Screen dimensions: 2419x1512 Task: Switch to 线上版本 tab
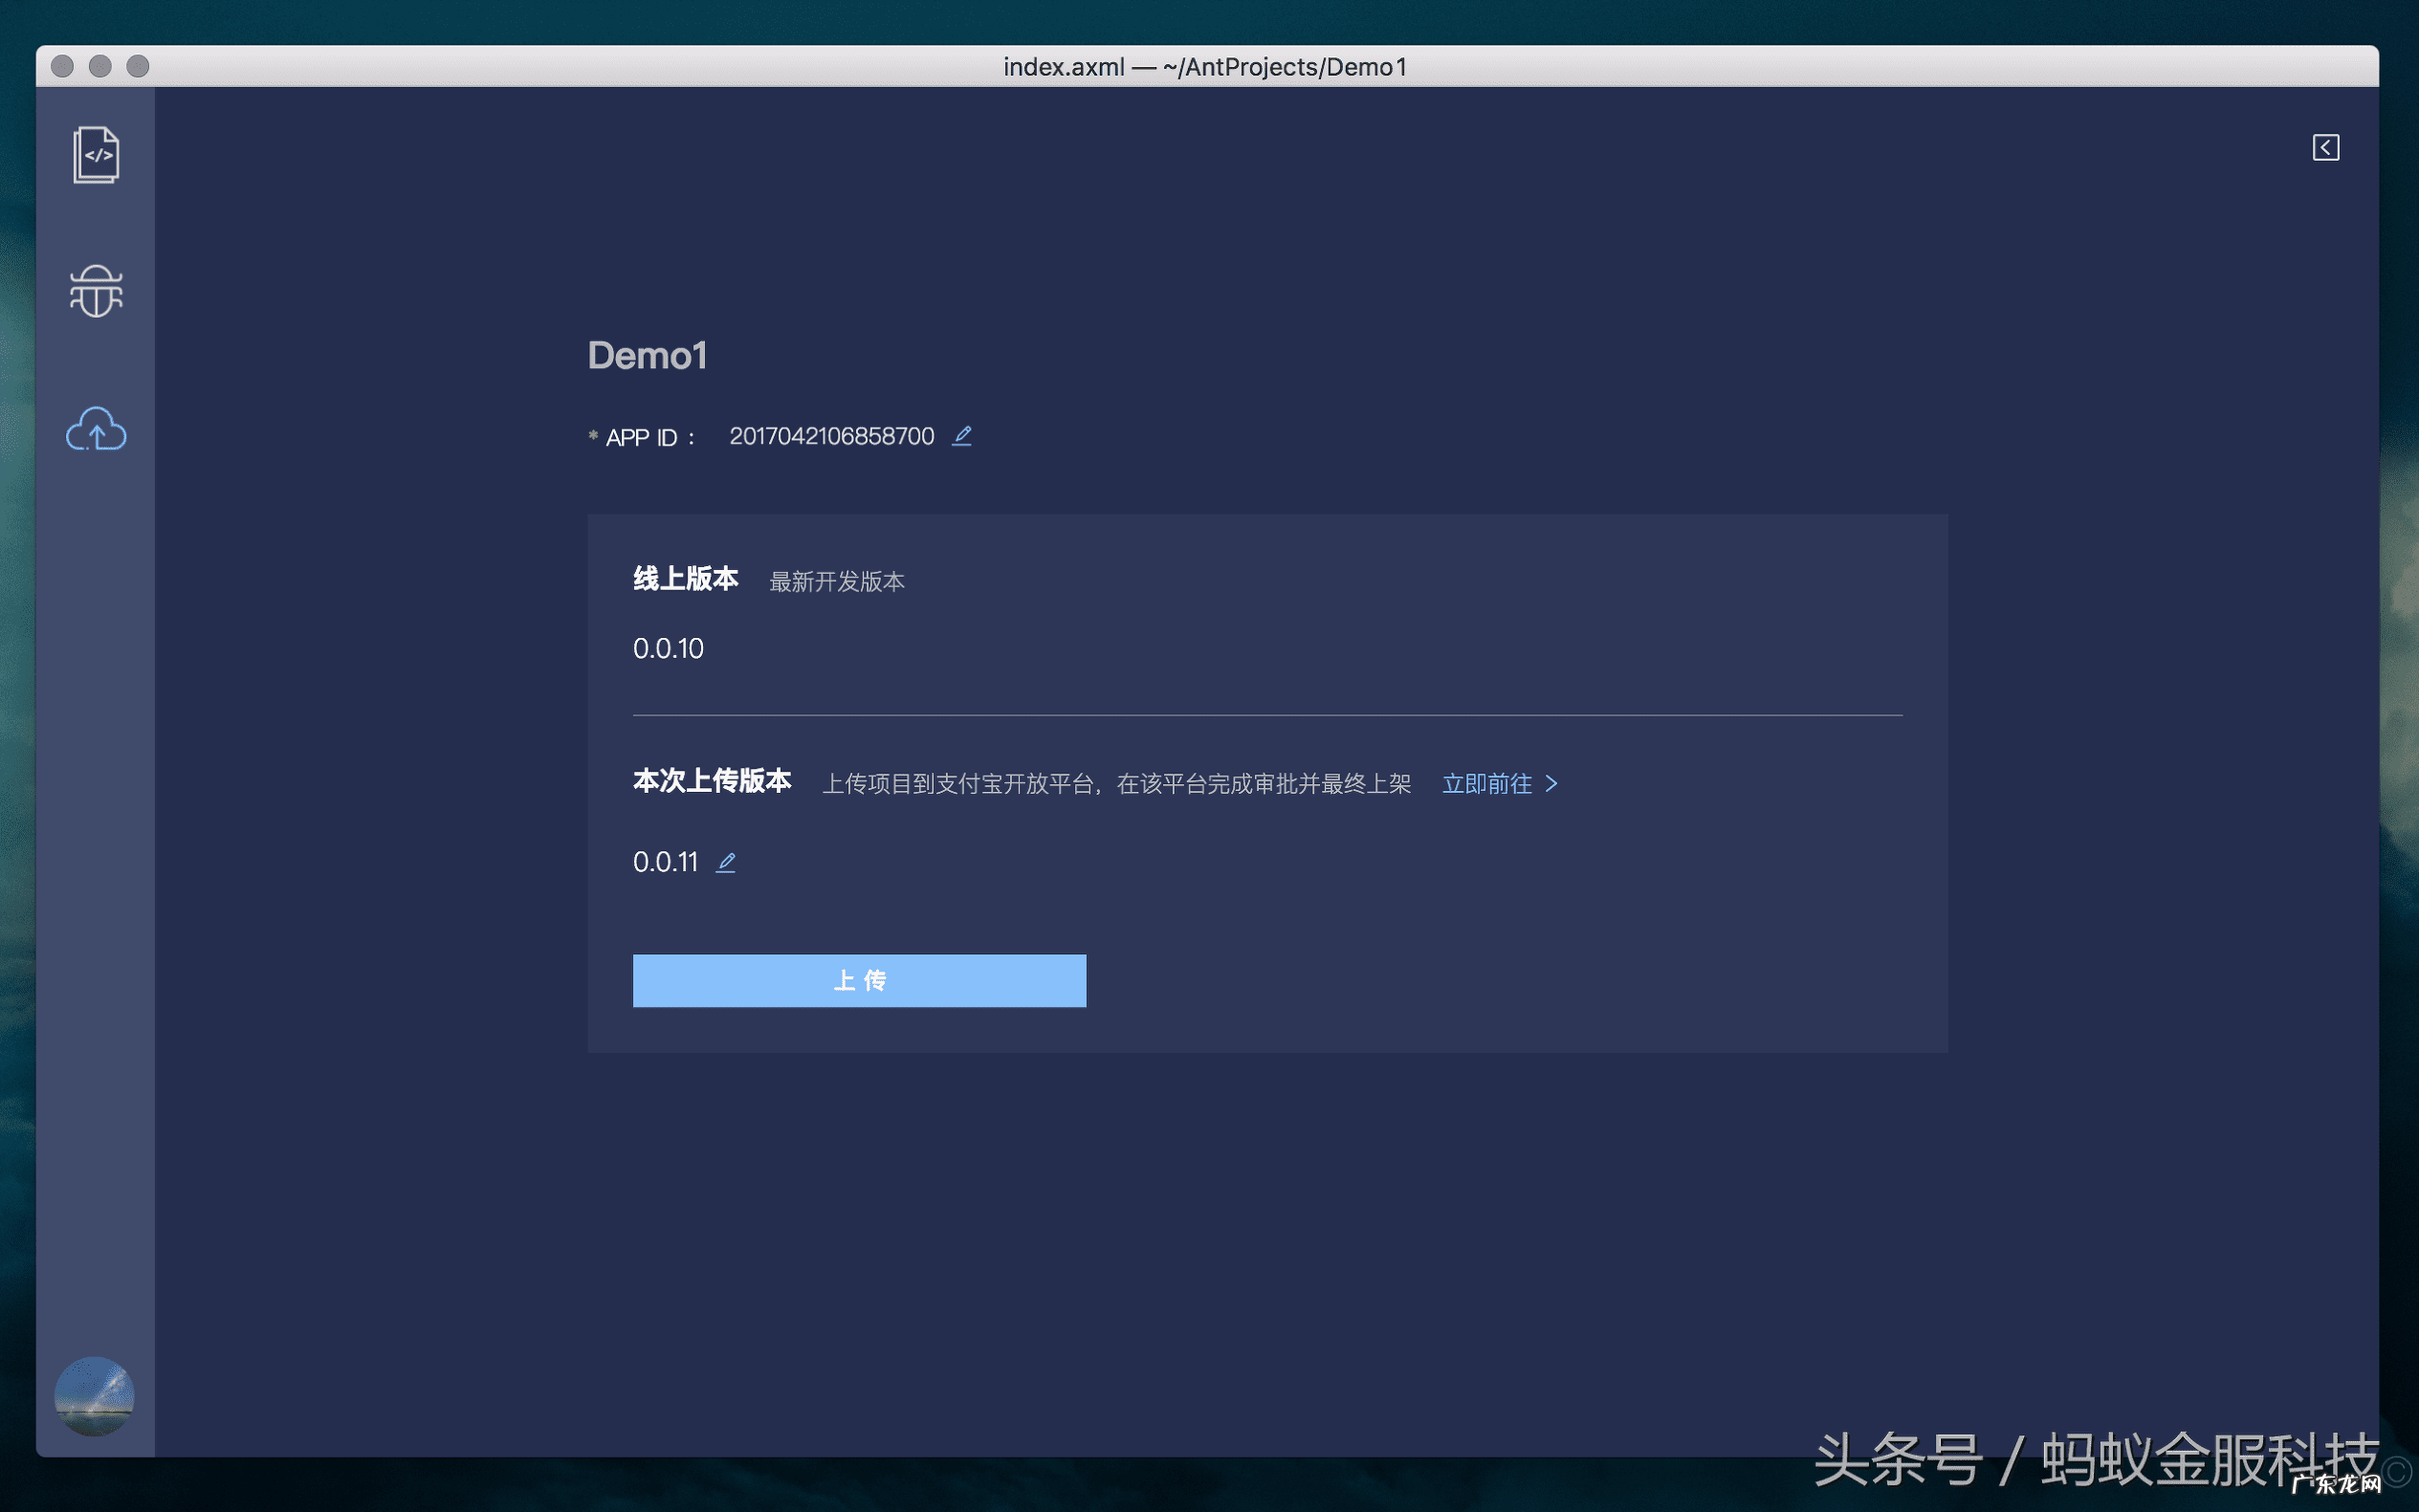[x=685, y=579]
